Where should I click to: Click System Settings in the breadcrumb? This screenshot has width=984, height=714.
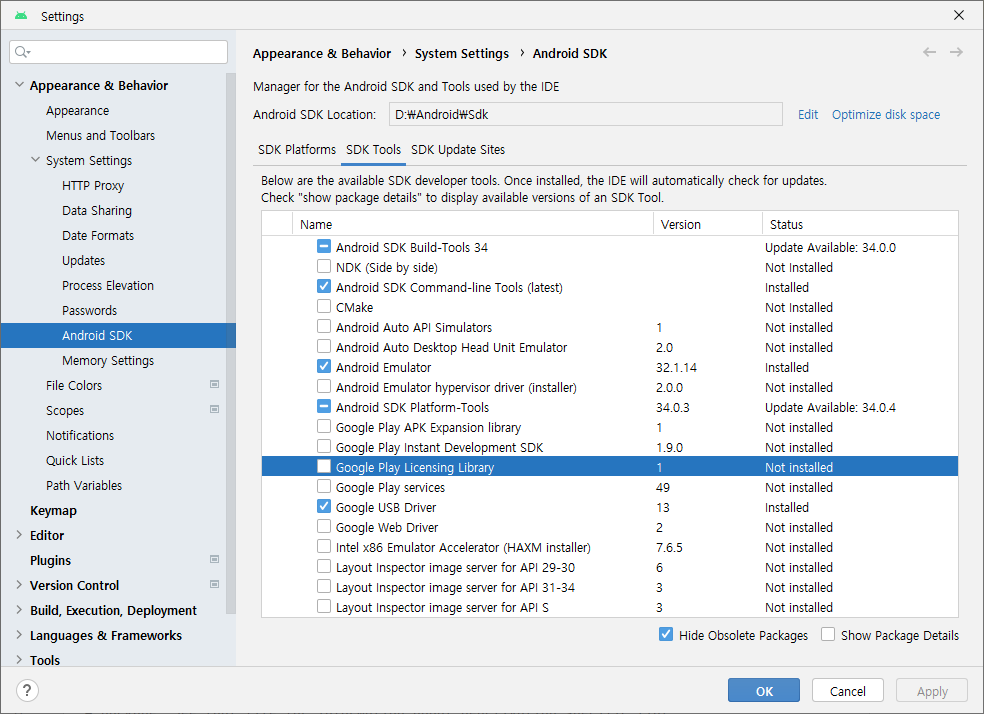(462, 53)
